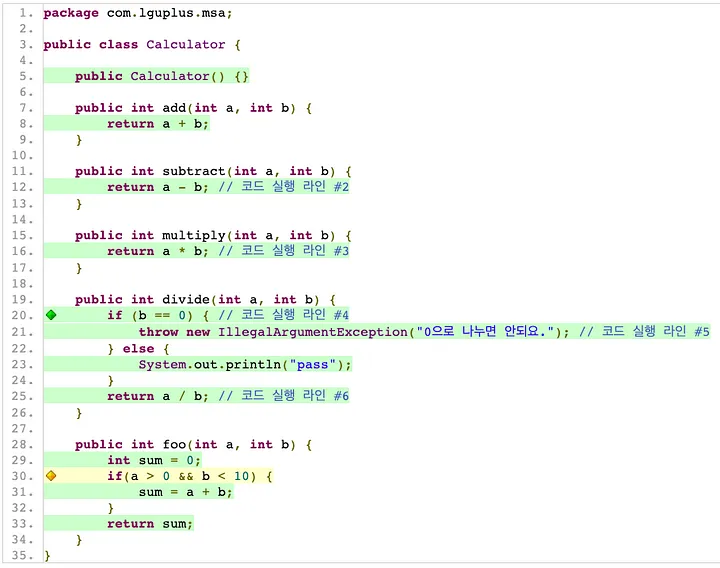The image size is (720, 568).
Task: Click the yellow 'if(a > 0 && b < 10)' line
Action: [190, 476]
